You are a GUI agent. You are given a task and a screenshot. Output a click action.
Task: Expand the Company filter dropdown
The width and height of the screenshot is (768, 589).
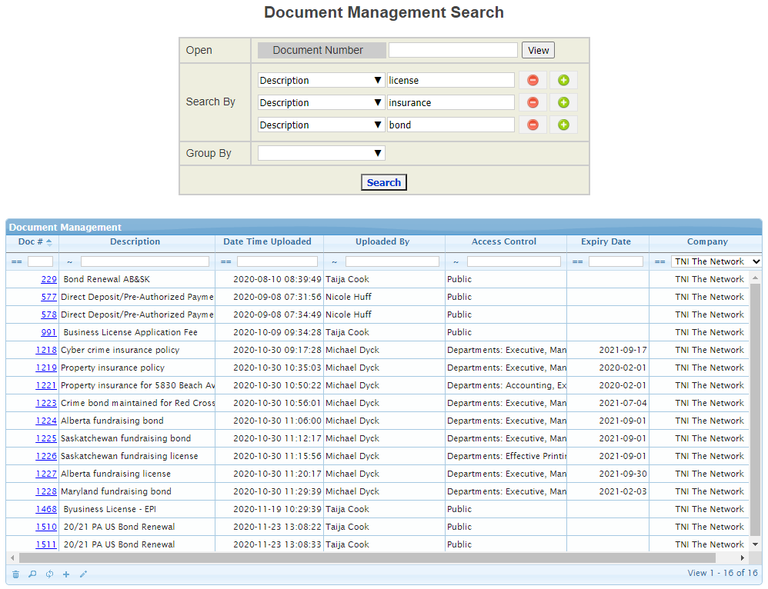(x=716, y=261)
